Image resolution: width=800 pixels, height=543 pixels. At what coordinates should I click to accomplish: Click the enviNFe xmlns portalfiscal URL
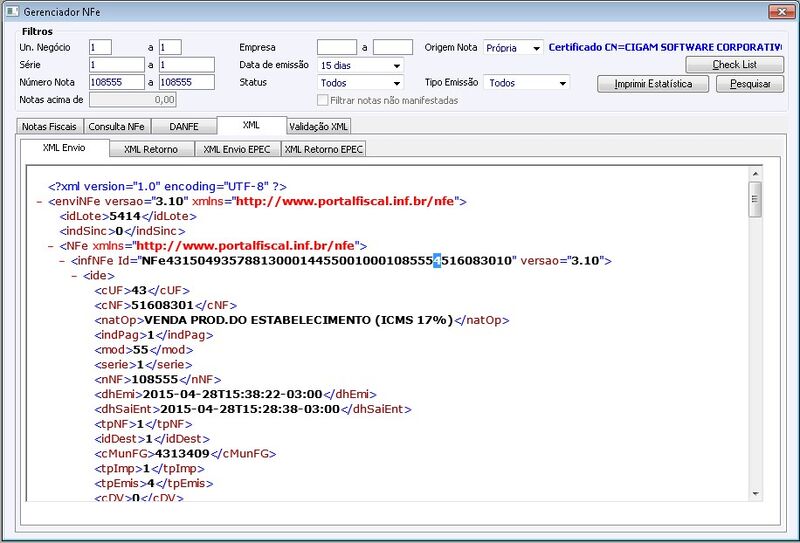tap(345, 202)
